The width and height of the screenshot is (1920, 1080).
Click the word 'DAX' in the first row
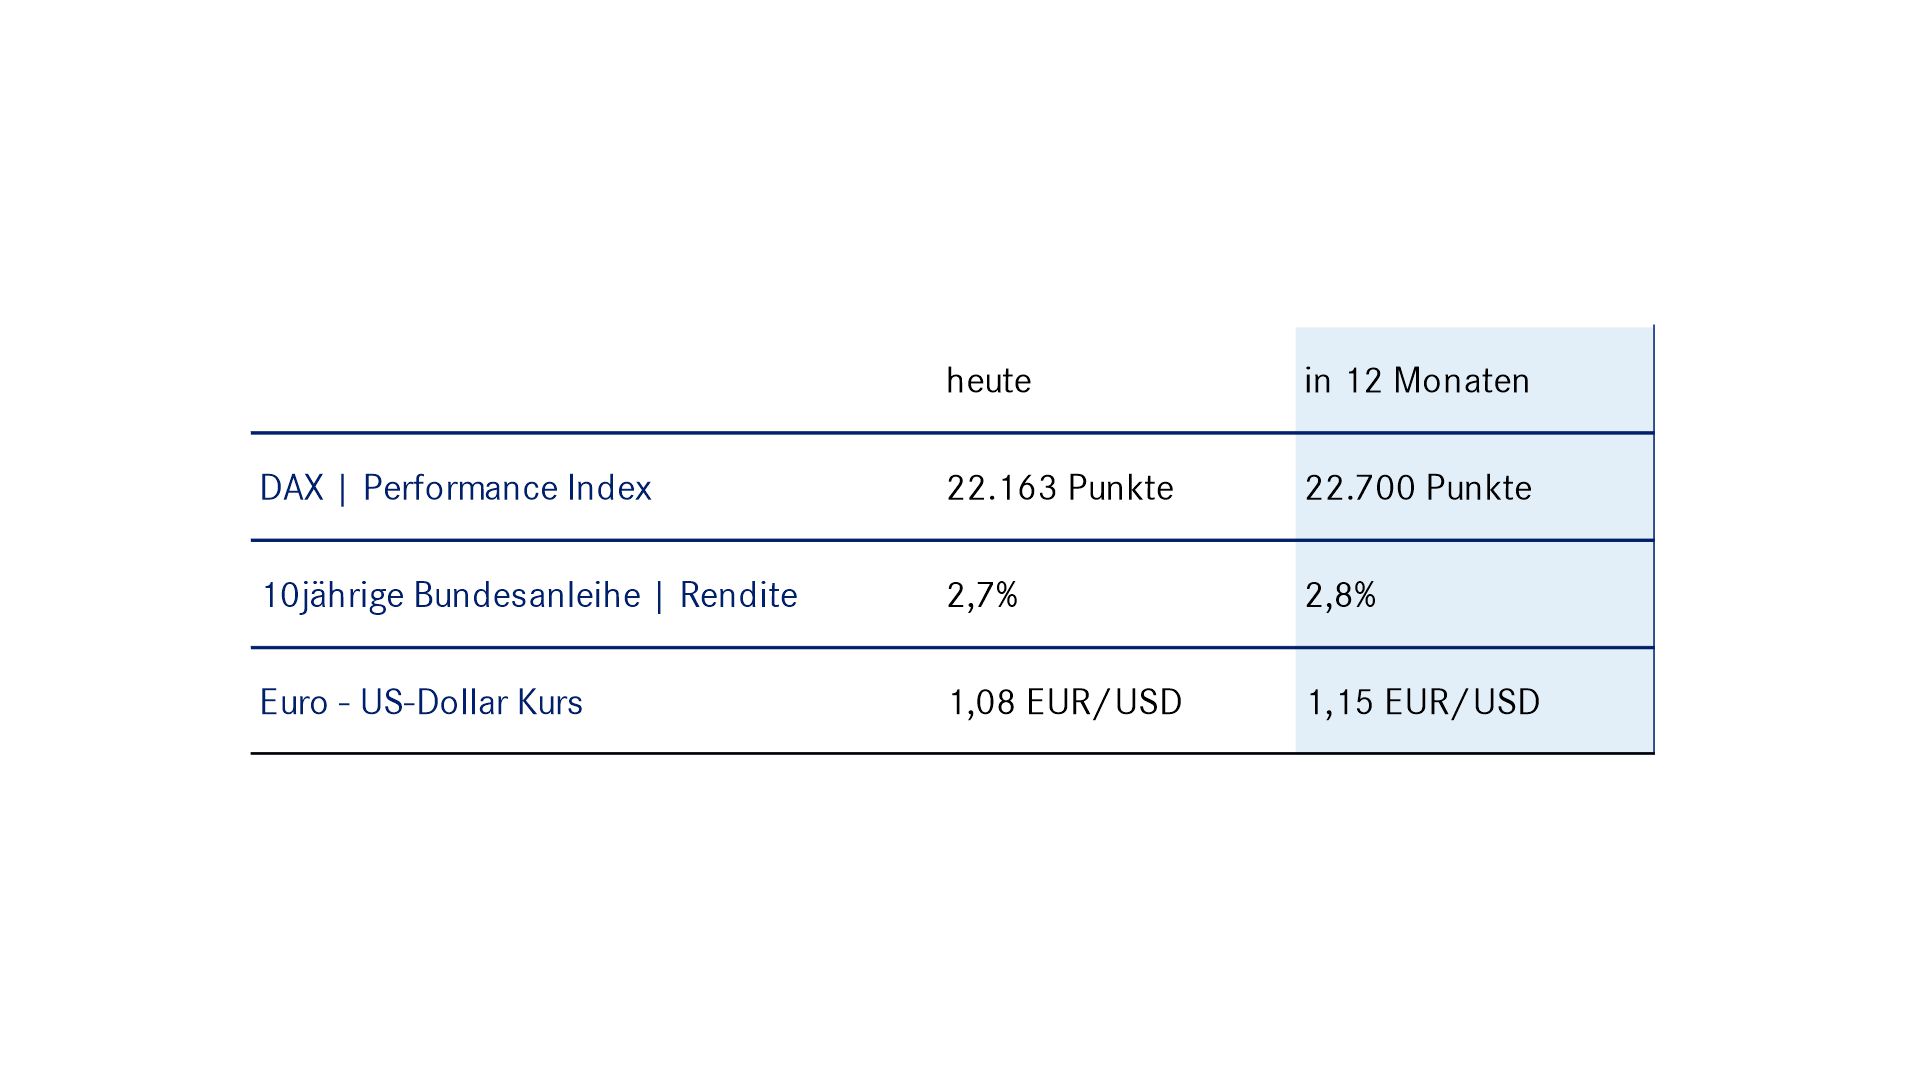pyautogui.click(x=292, y=488)
